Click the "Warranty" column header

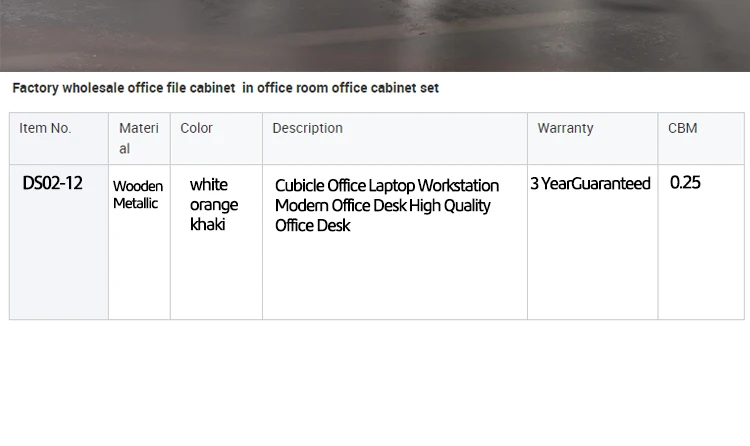pyautogui.click(x=565, y=128)
